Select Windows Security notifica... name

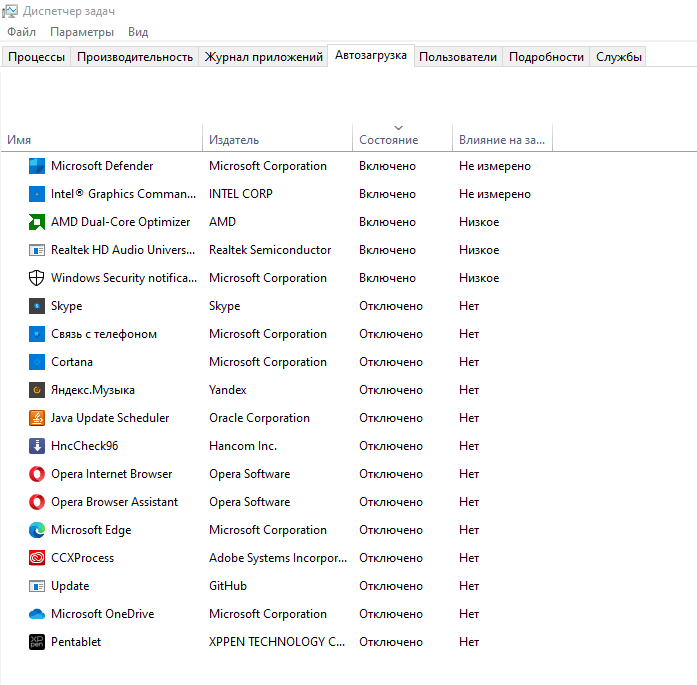coord(124,278)
